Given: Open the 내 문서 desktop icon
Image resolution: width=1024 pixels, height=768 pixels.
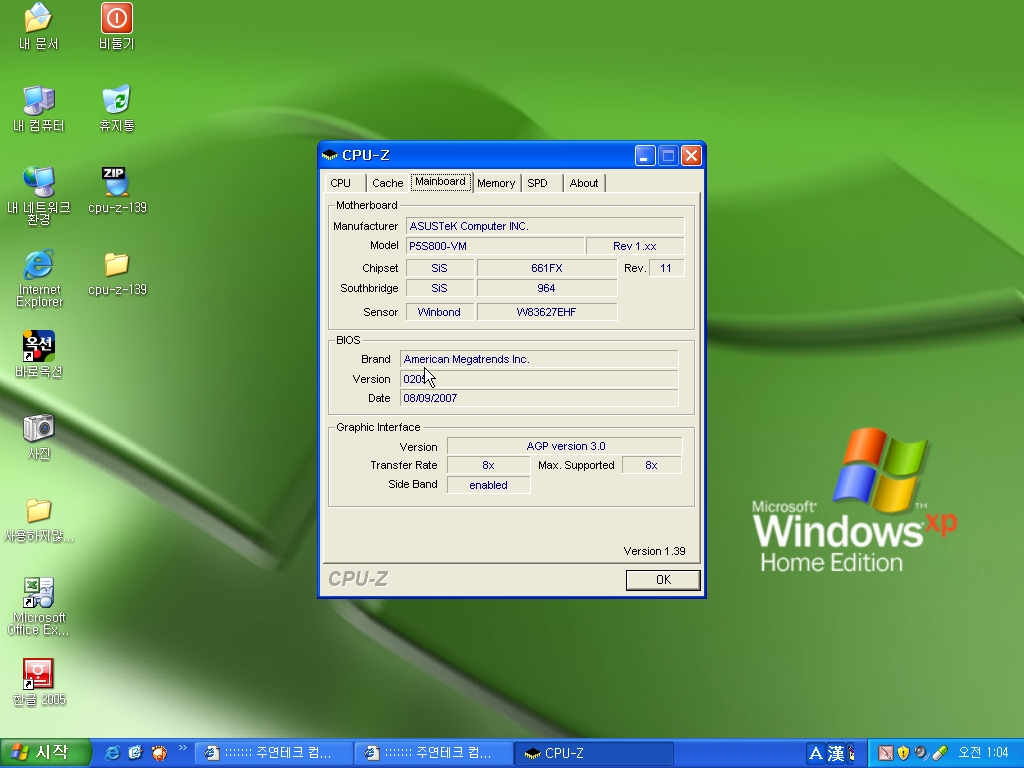Looking at the screenshot, I should click(x=39, y=26).
